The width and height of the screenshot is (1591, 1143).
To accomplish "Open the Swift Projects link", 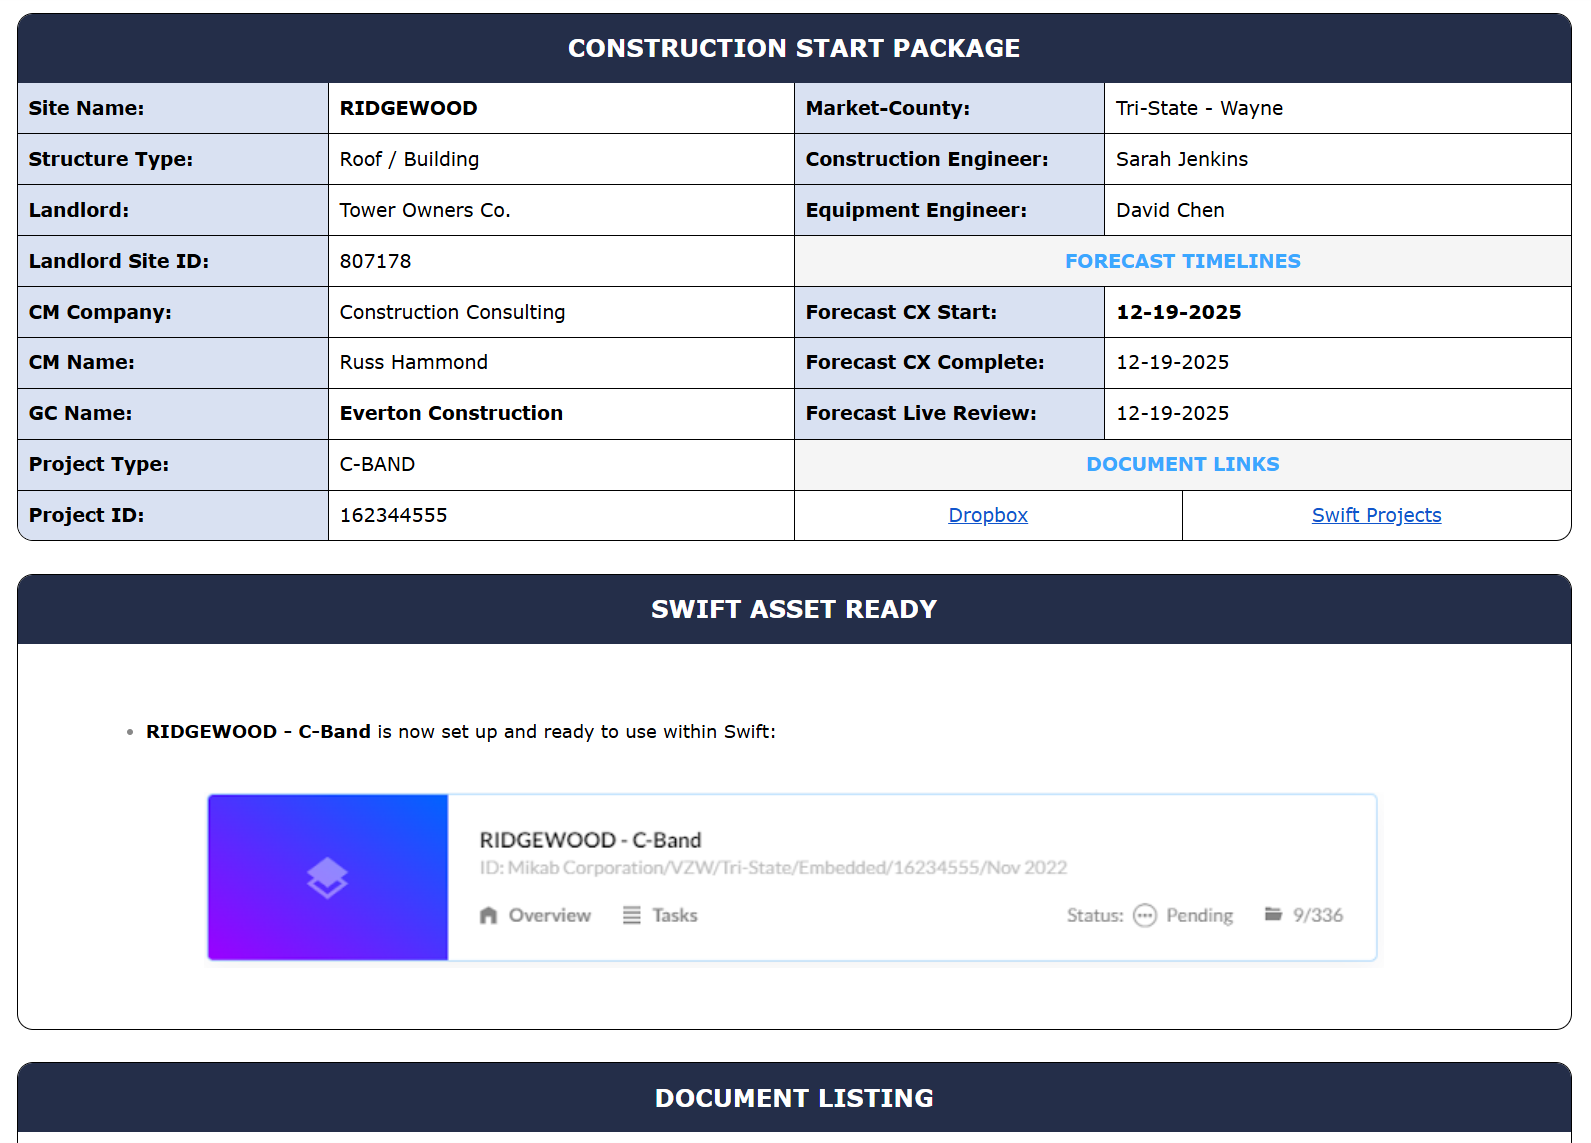I will click(x=1376, y=515).
